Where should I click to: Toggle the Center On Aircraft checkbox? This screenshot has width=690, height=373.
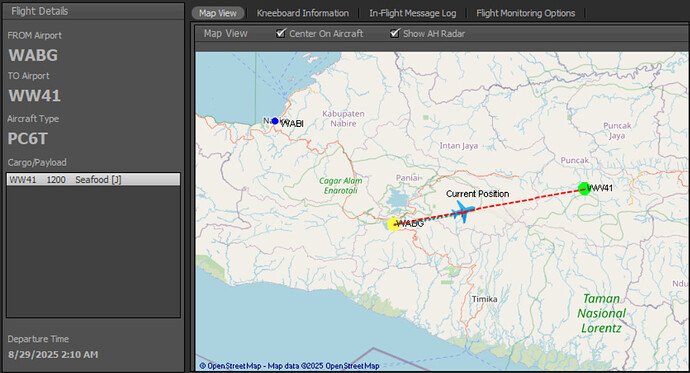click(281, 33)
